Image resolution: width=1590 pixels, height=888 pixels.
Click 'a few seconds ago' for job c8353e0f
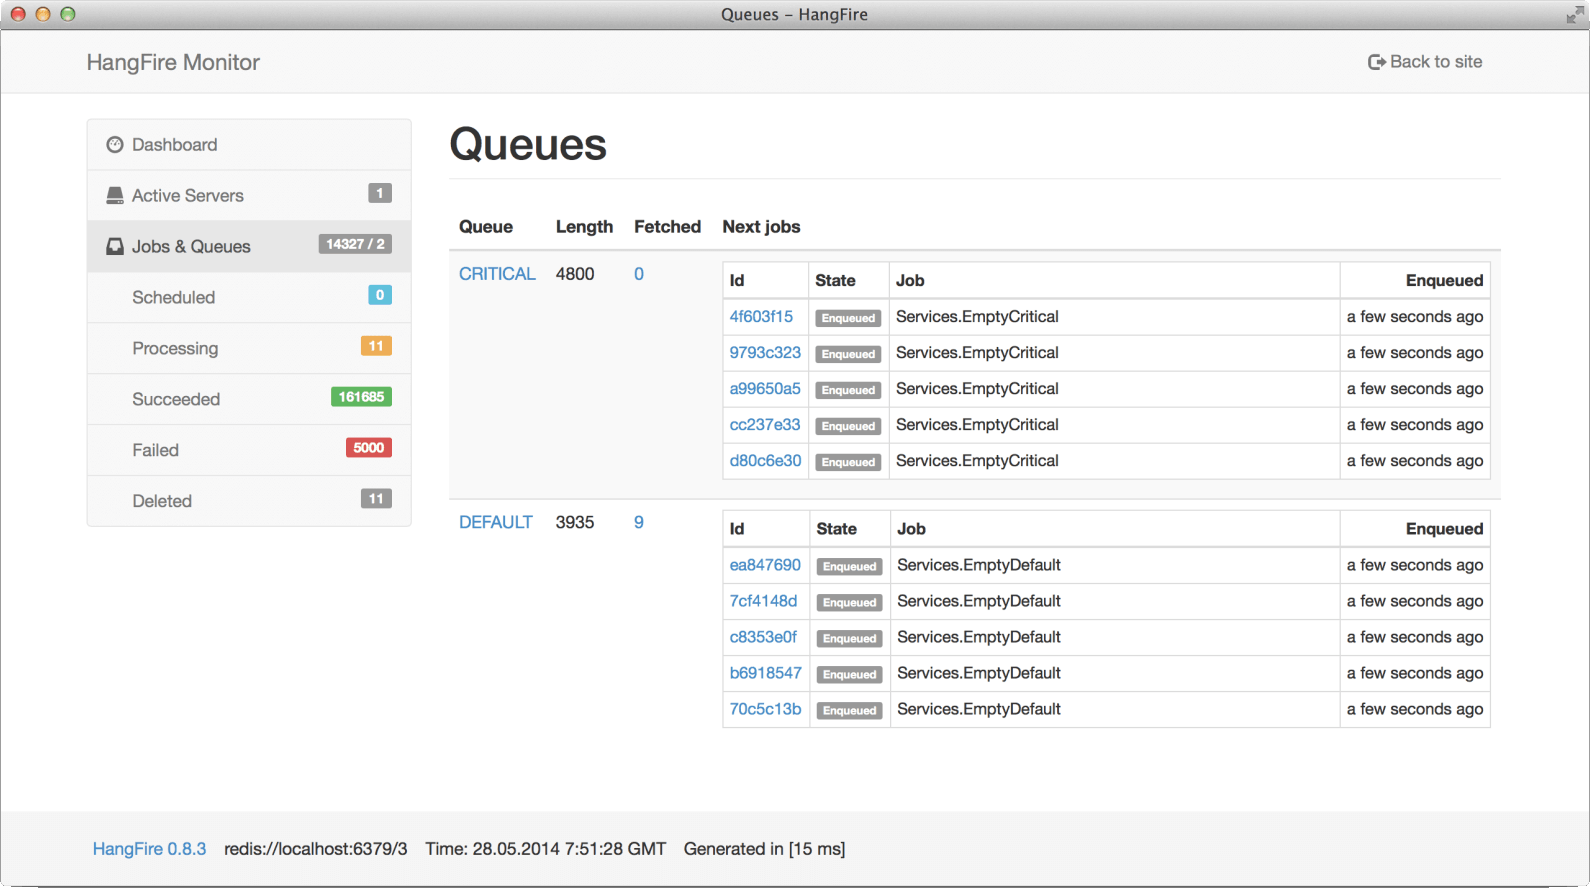(1415, 637)
